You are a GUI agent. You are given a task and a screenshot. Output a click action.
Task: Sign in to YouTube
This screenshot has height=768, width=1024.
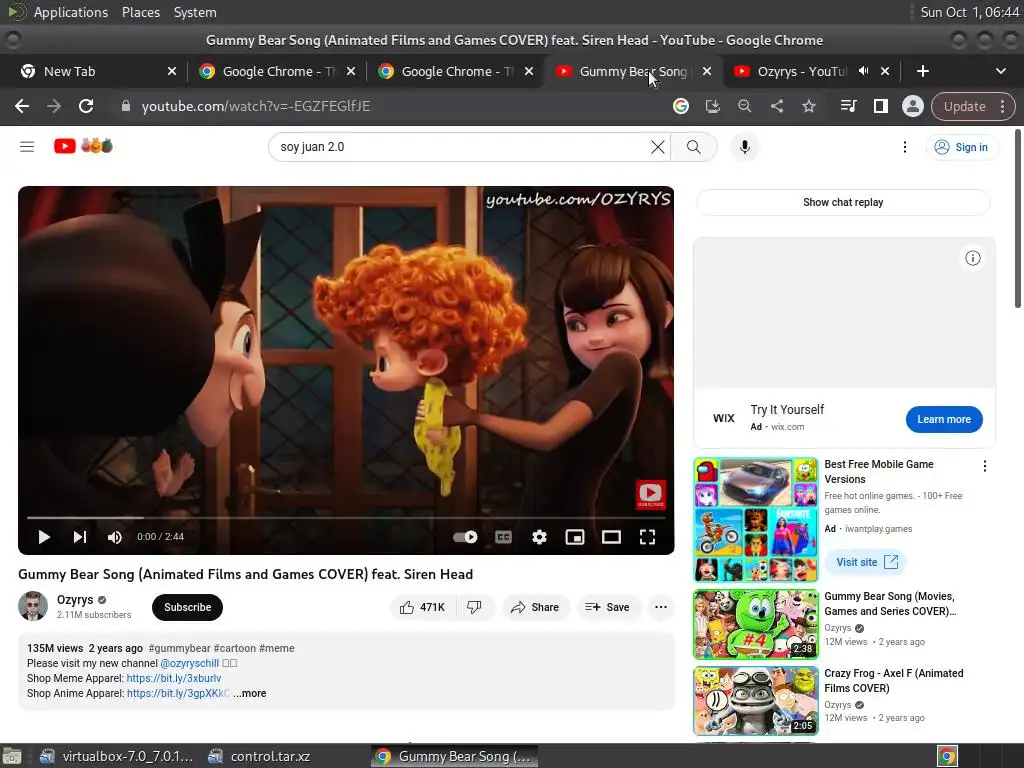tap(961, 147)
